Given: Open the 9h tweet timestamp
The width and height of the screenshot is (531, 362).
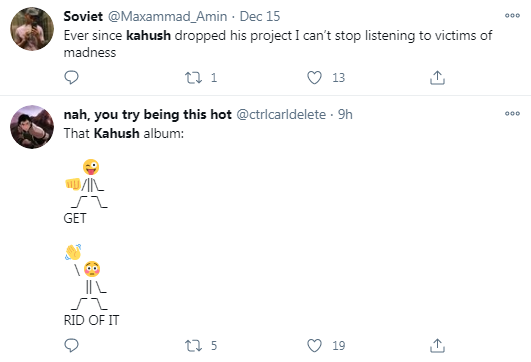Looking at the screenshot, I should (x=345, y=114).
